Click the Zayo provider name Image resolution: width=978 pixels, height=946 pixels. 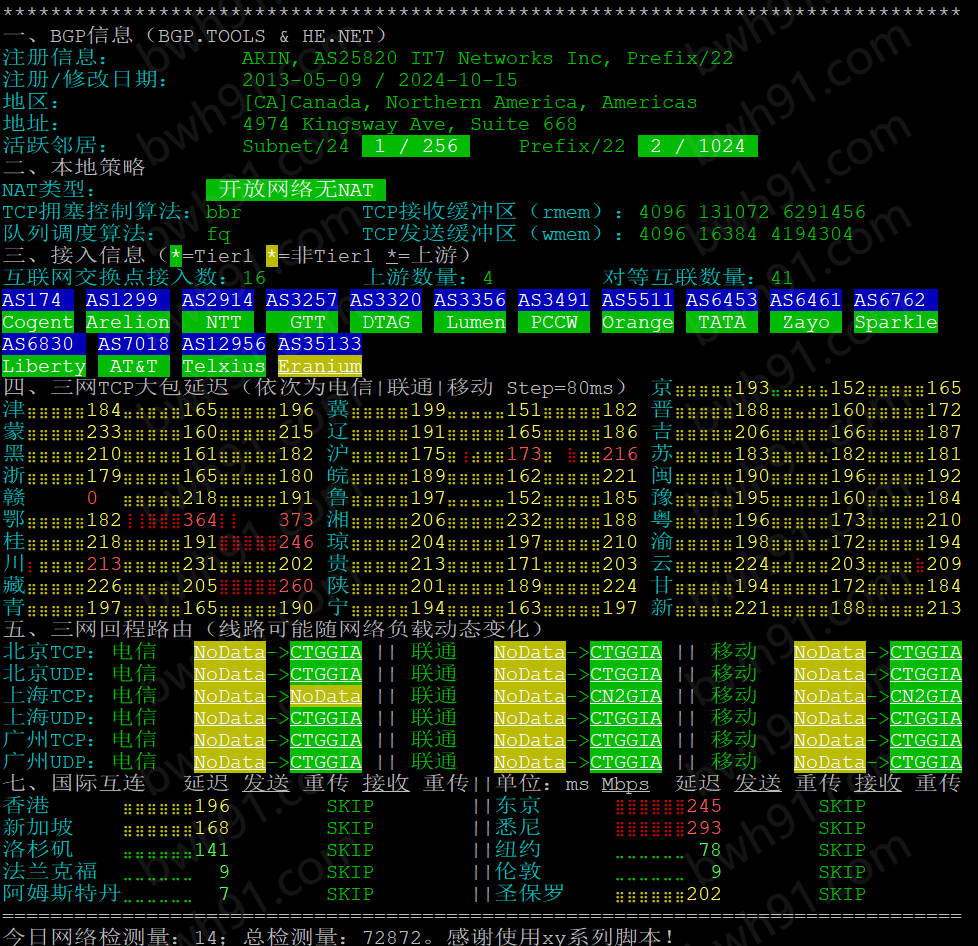pyautogui.click(x=806, y=322)
